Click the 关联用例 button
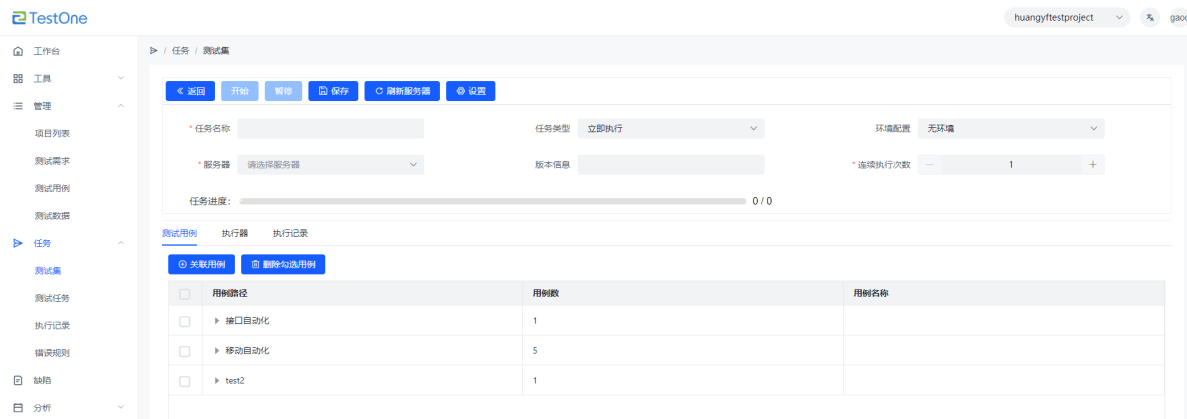The image size is (1187, 419). (201, 265)
